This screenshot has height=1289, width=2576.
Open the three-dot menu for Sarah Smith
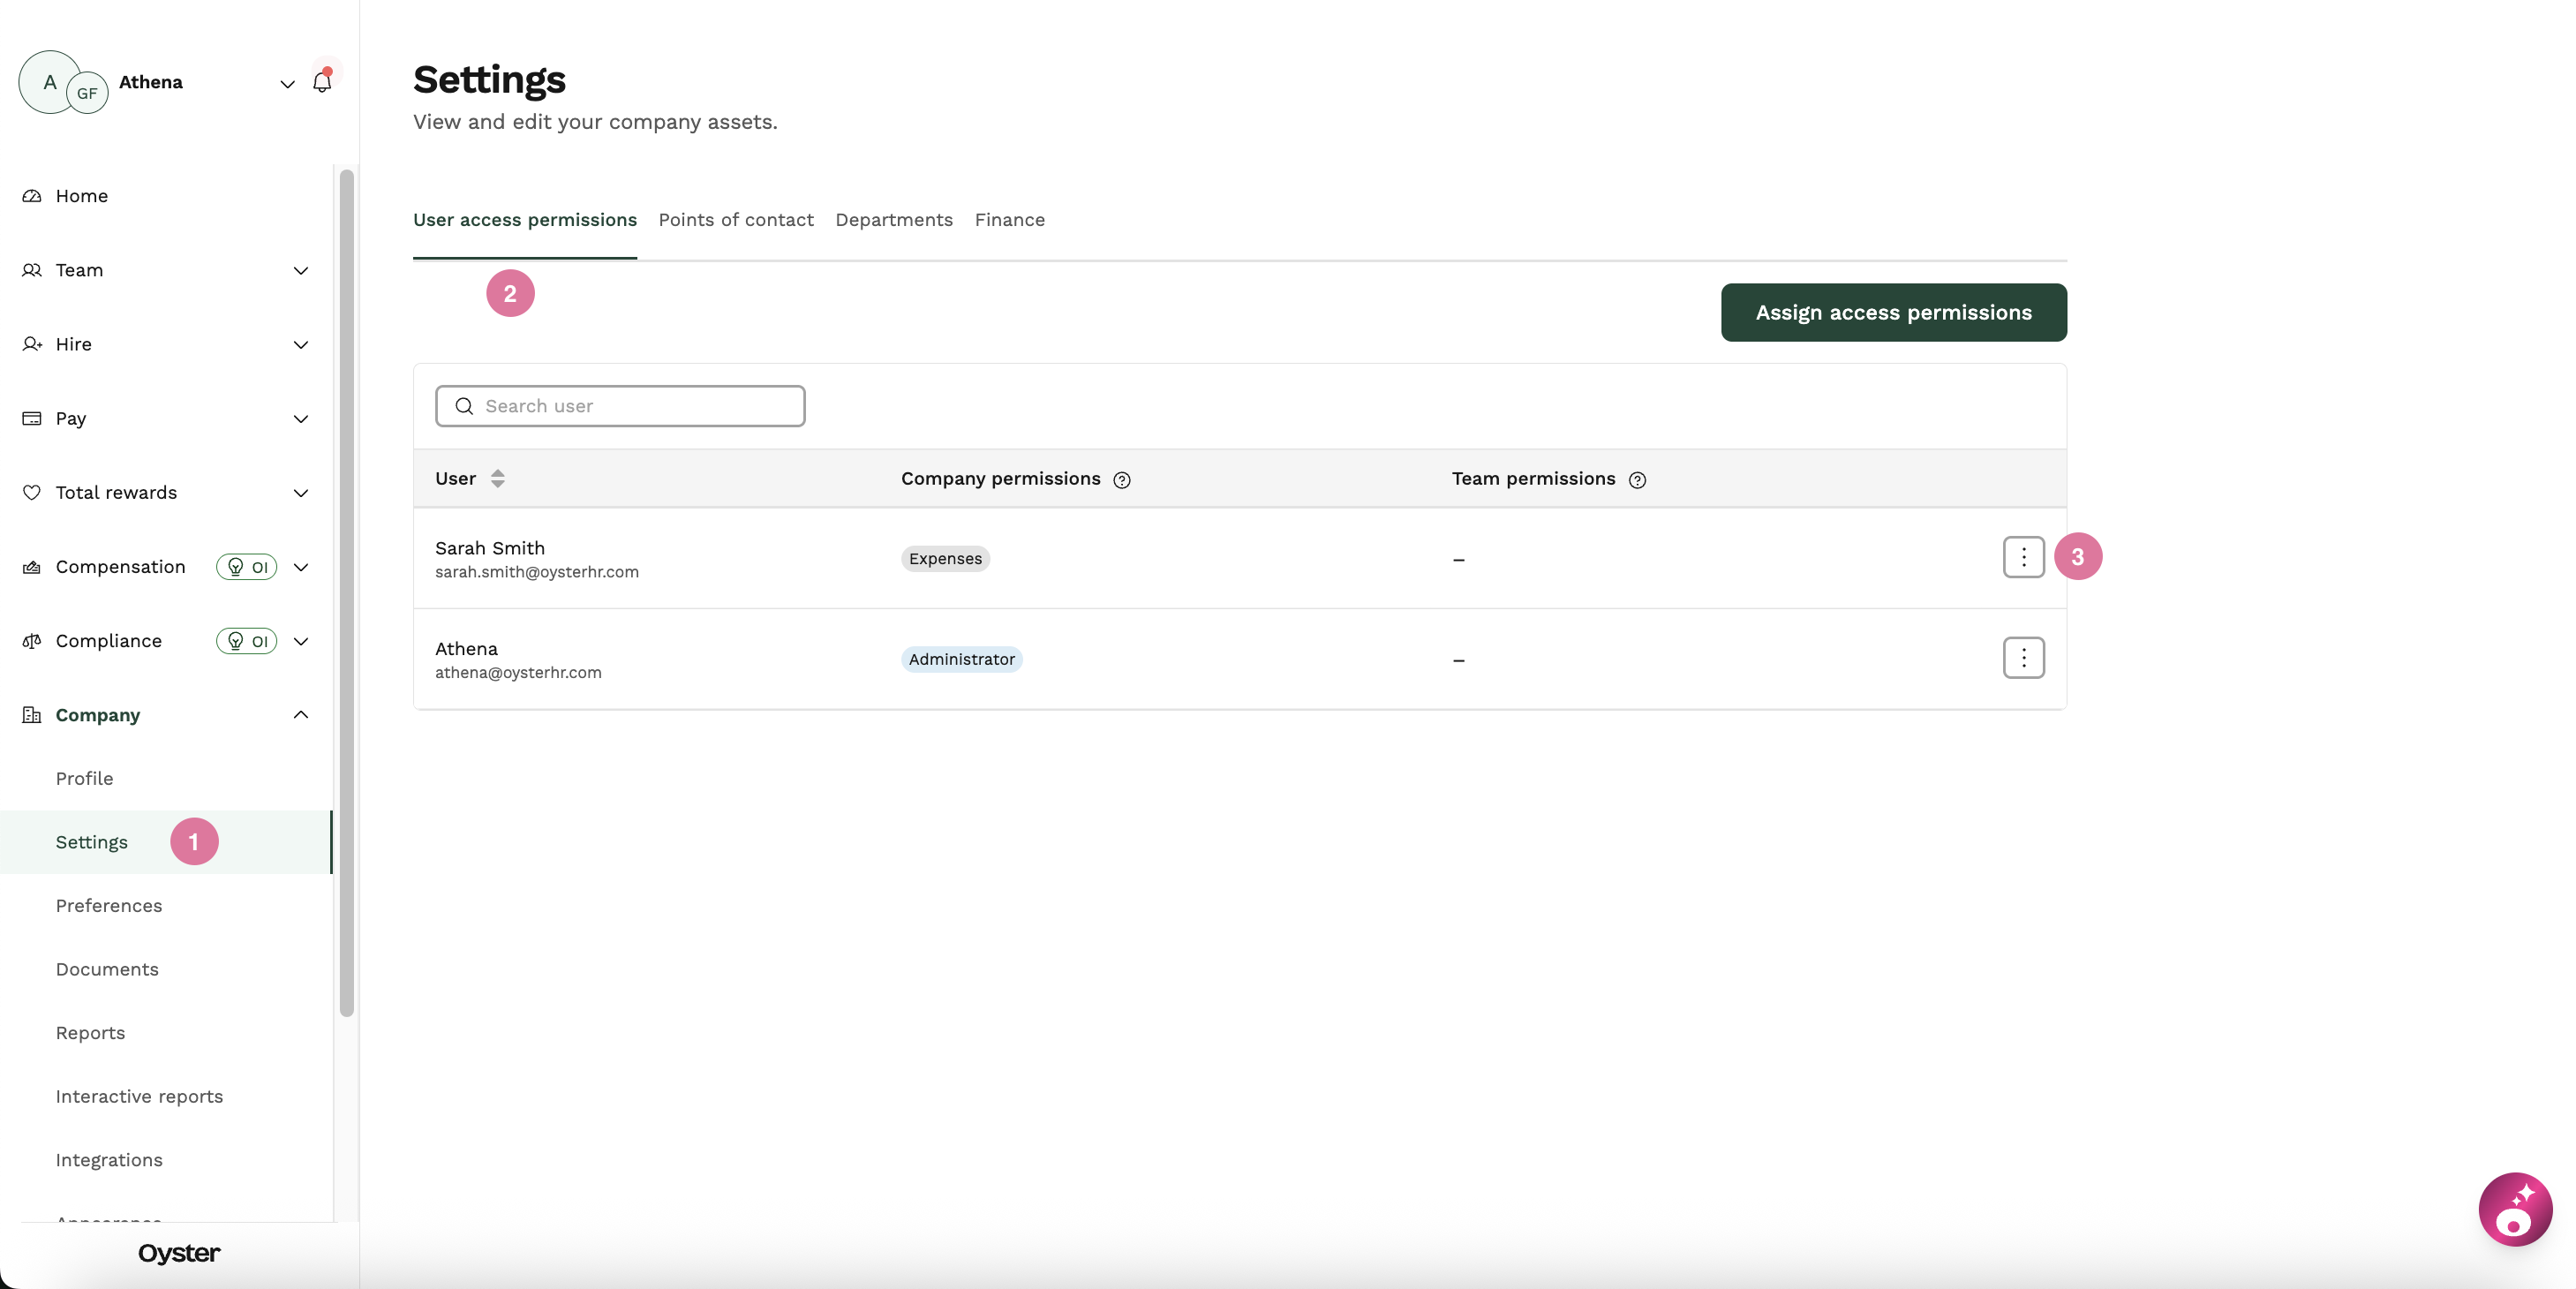pyautogui.click(x=2023, y=557)
